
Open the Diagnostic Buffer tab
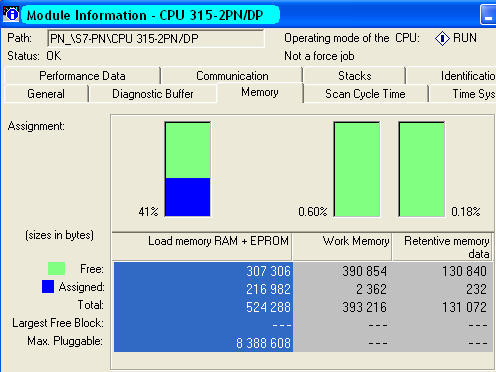coord(153,94)
